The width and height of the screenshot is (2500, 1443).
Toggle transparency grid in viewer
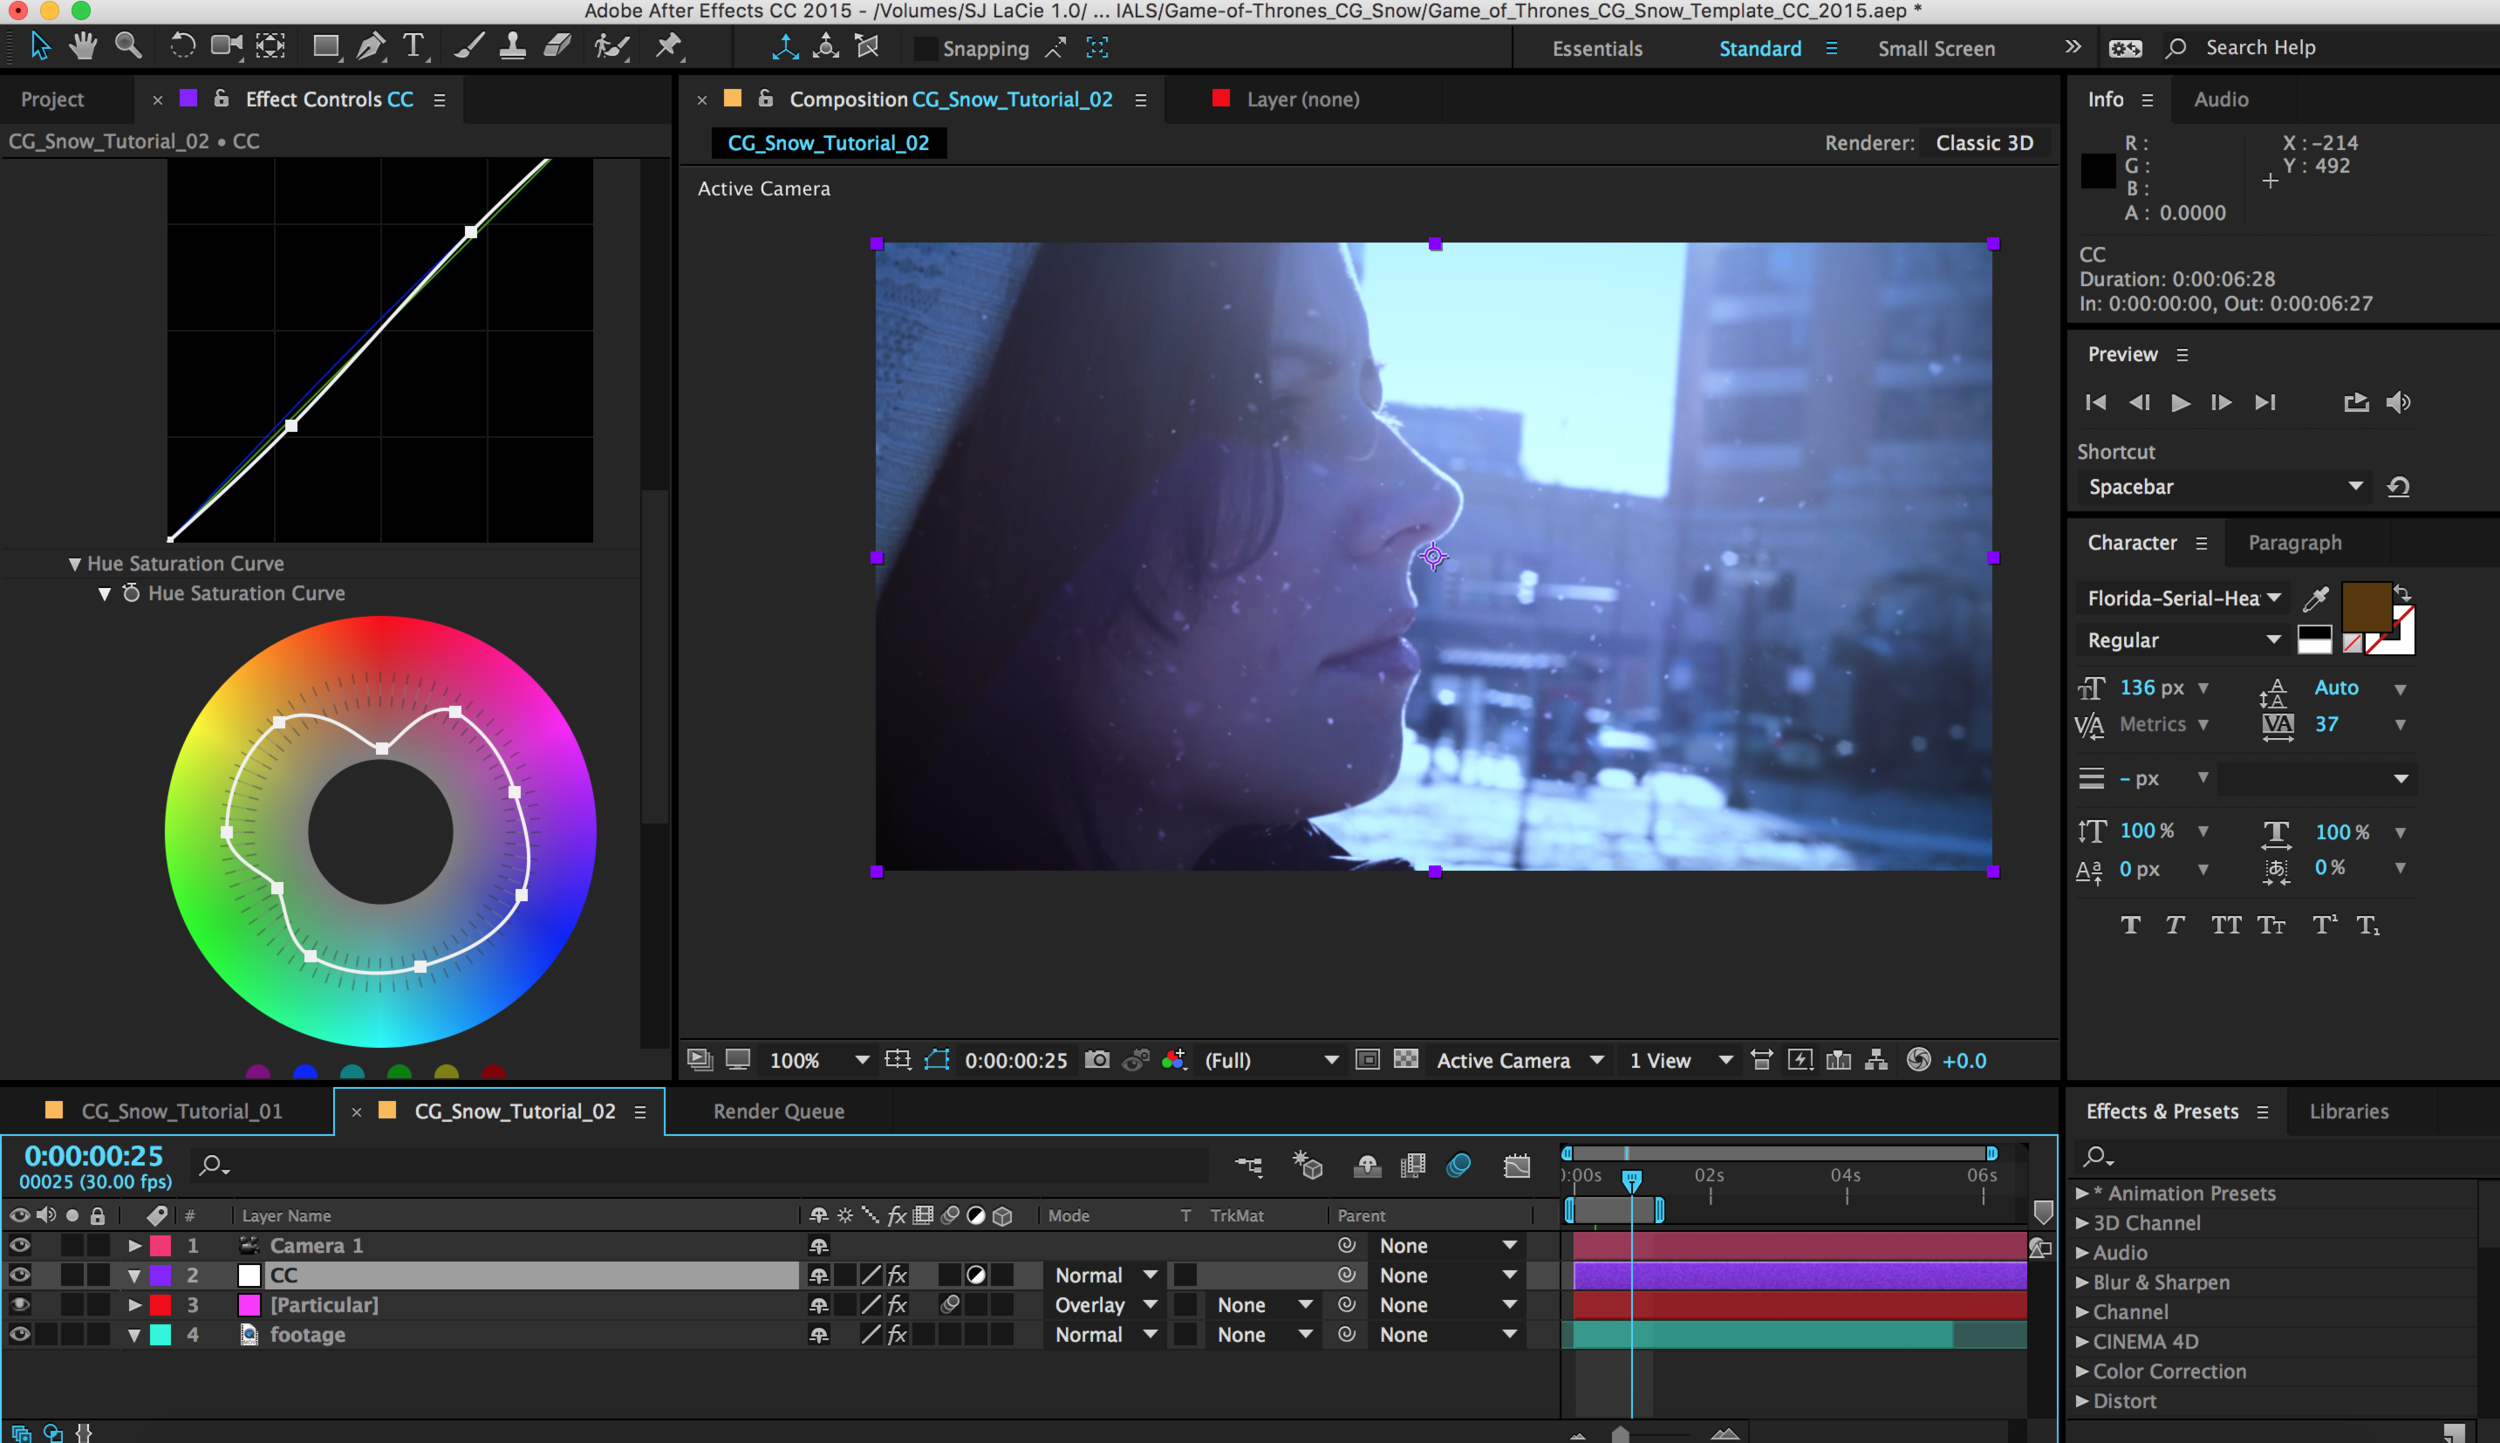click(1406, 1059)
